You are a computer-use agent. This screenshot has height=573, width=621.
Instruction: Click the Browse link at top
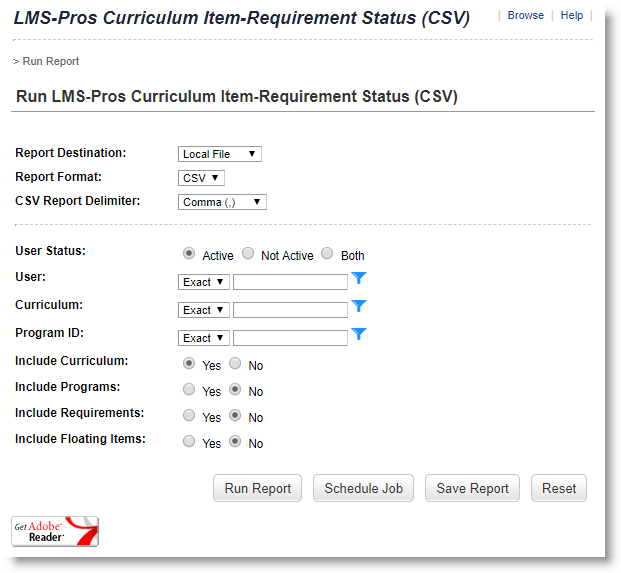click(x=525, y=15)
